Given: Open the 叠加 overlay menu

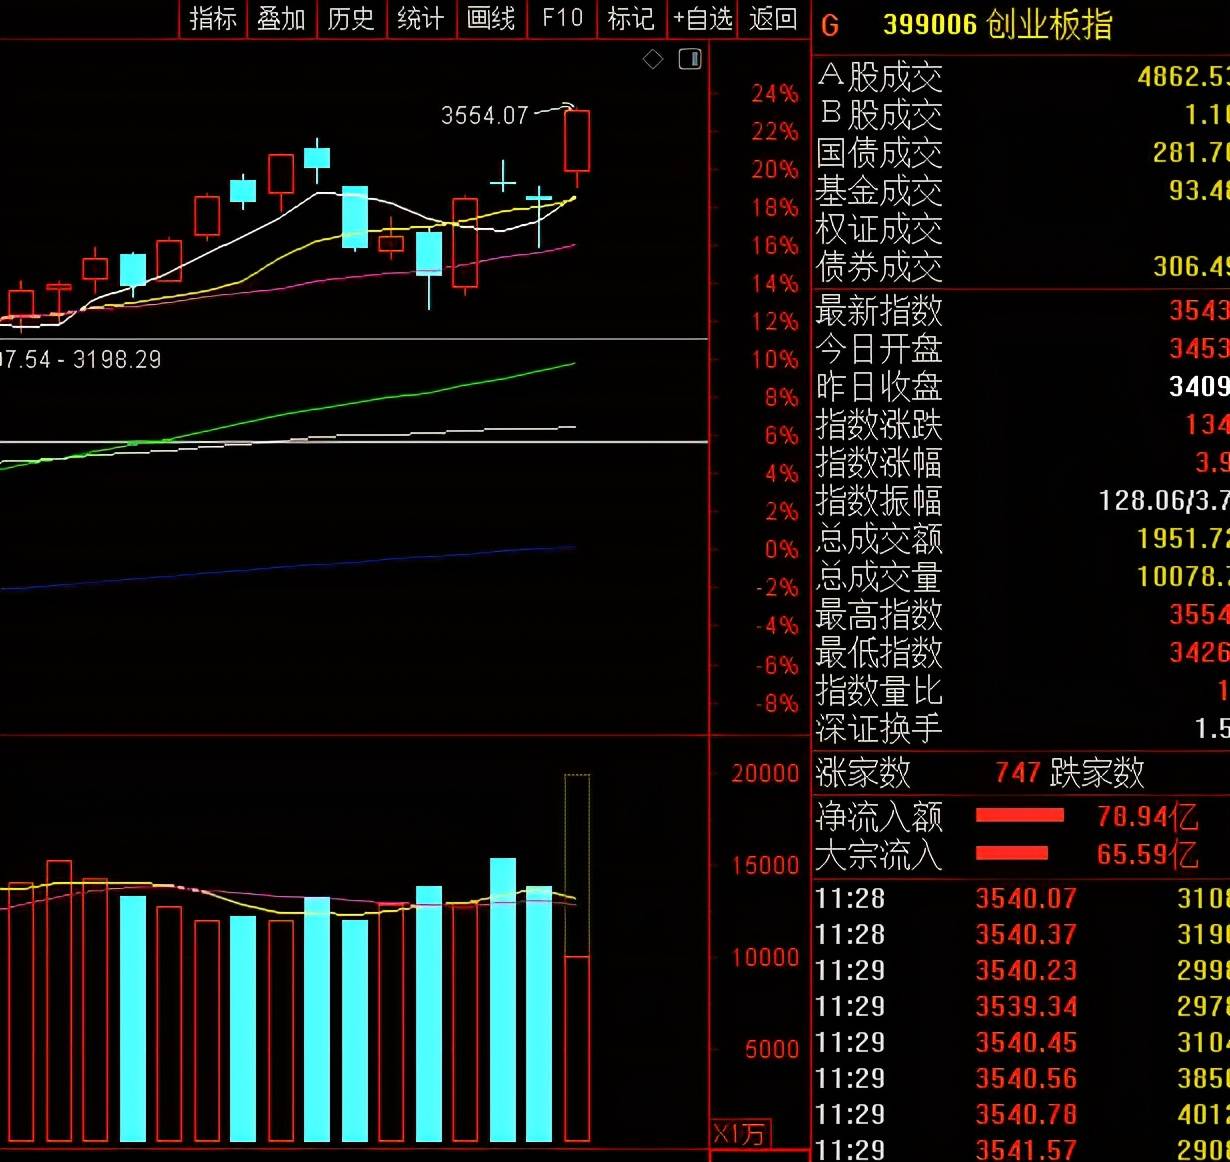Looking at the screenshot, I should pyautogui.click(x=281, y=18).
